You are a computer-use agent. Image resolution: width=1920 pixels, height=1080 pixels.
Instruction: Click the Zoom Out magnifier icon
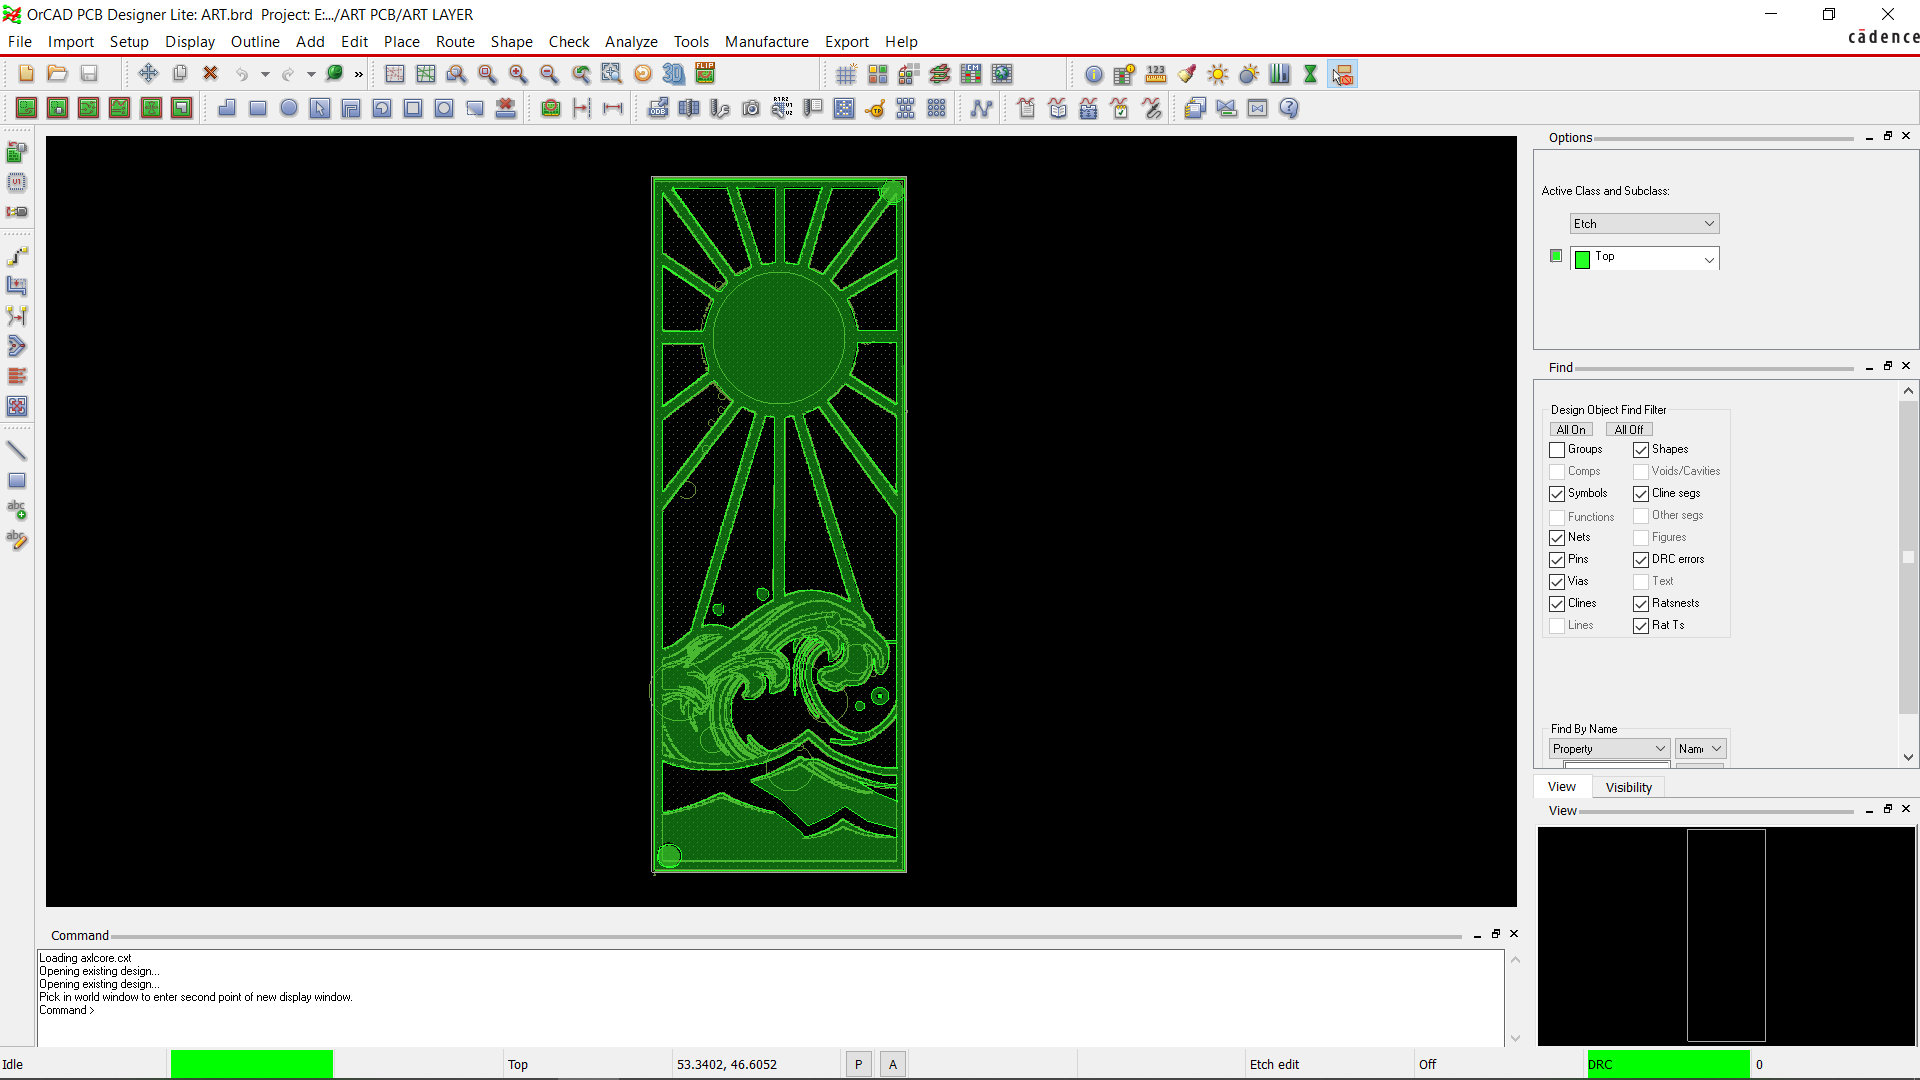pyautogui.click(x=549, y=74)
